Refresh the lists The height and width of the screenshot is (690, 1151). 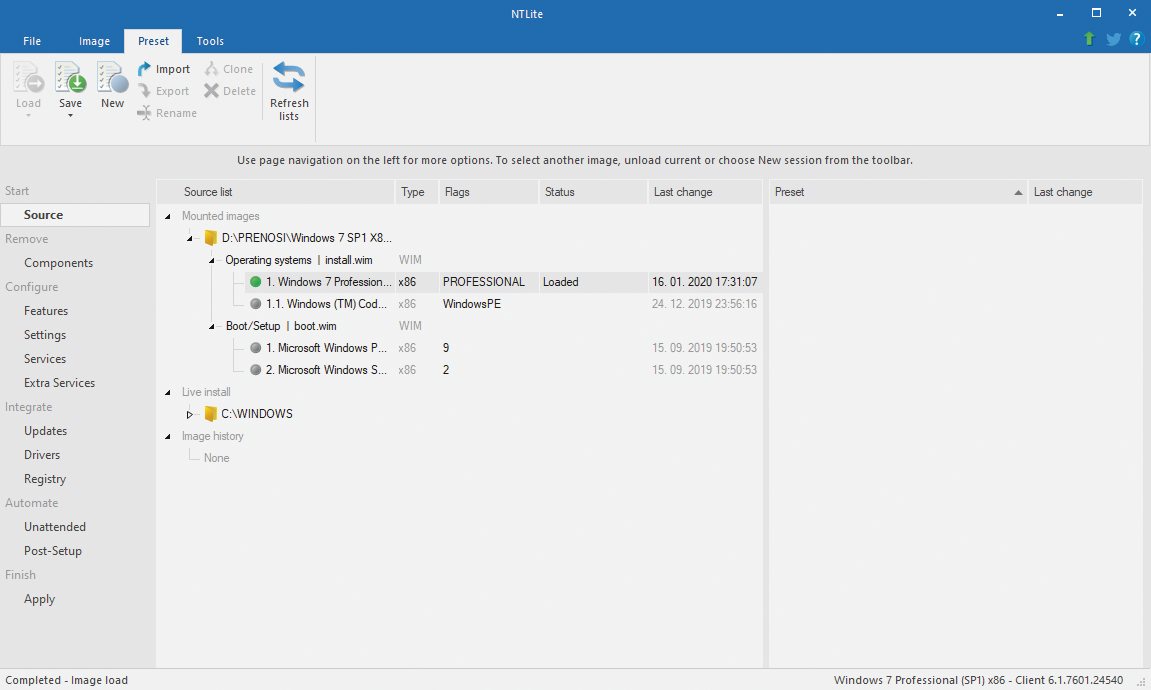(x=289, y=91)
